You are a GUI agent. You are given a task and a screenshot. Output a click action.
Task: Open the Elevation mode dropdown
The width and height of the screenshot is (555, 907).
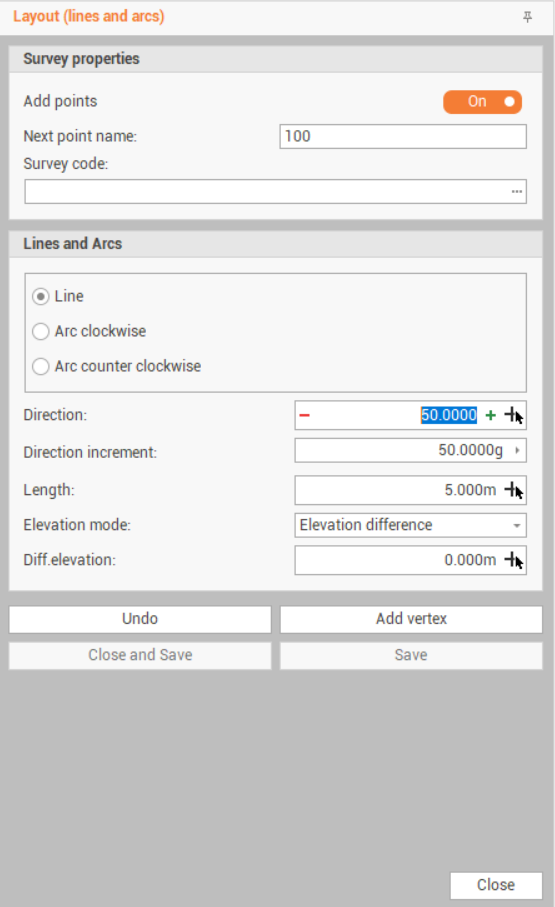410,525
